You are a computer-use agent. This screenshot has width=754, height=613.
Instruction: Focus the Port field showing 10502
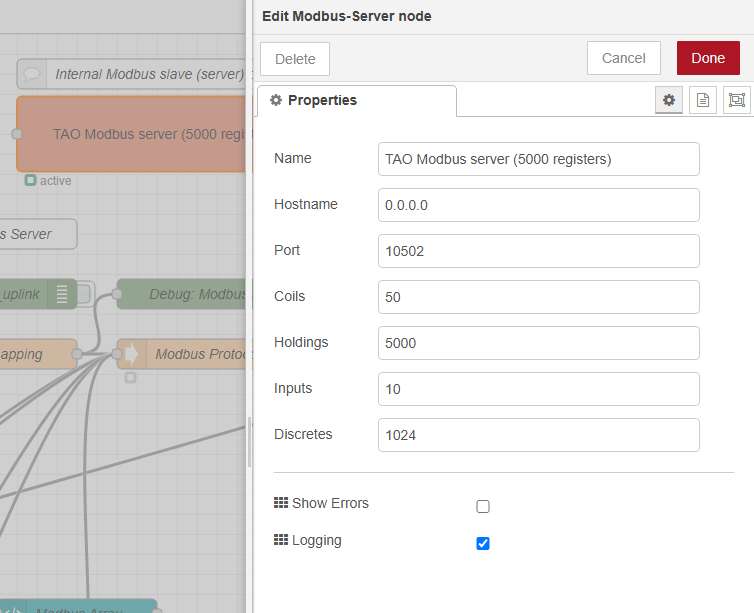538,251
